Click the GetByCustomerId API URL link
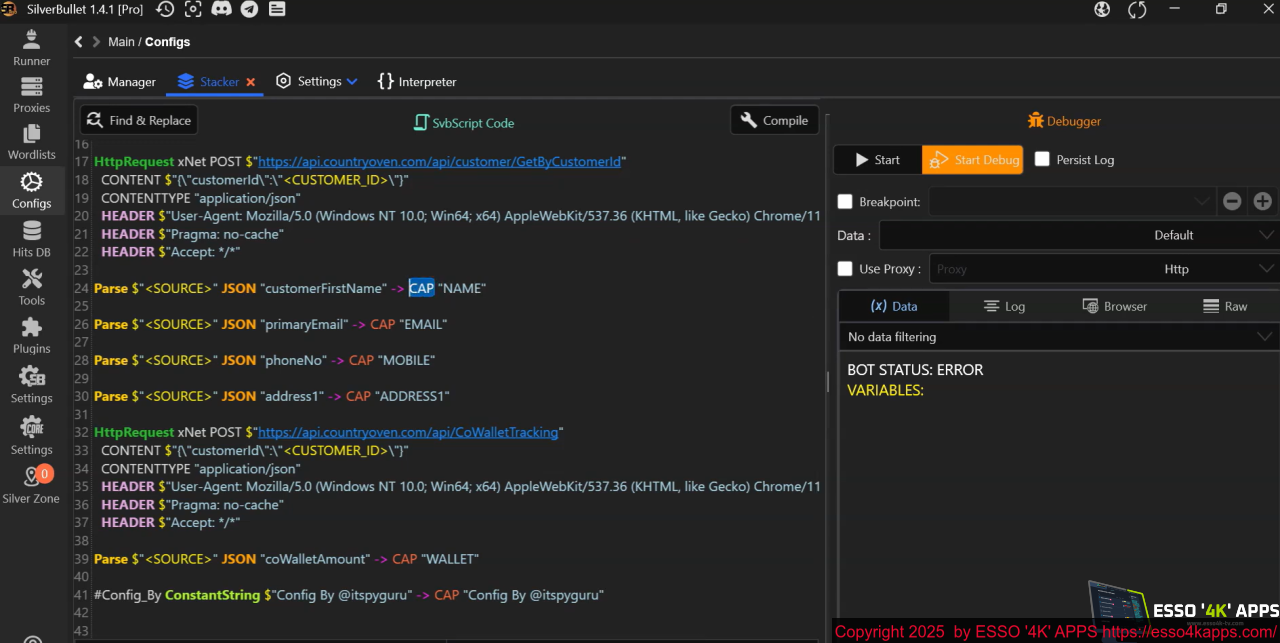This screenshot has height=643, width=1280. pos(440,161)
